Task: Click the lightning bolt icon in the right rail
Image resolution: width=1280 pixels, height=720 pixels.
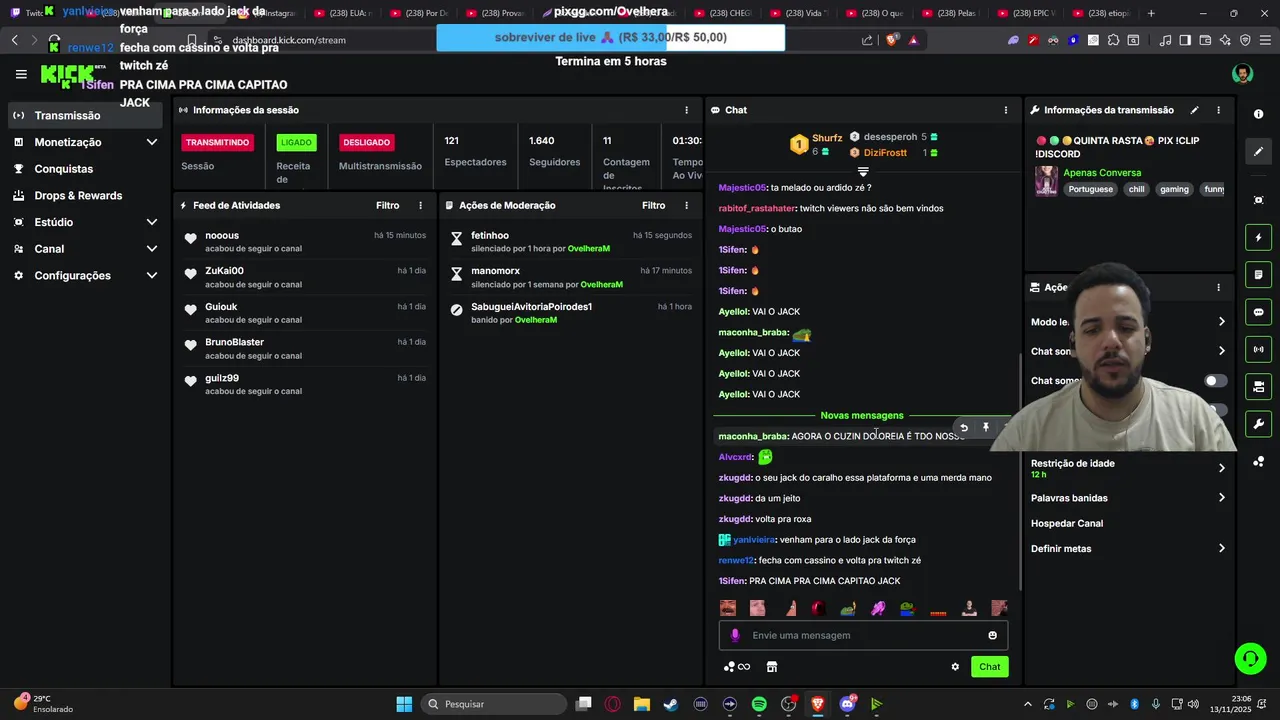Action: coord(1259,238)
